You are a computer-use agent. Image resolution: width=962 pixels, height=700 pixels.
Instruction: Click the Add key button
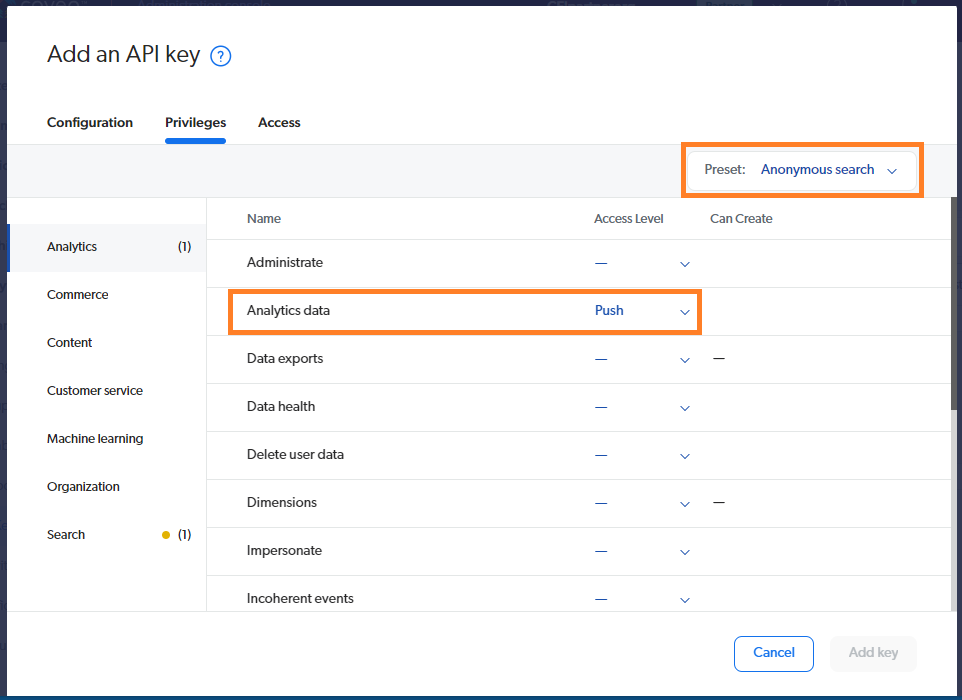tap(873, 653)
